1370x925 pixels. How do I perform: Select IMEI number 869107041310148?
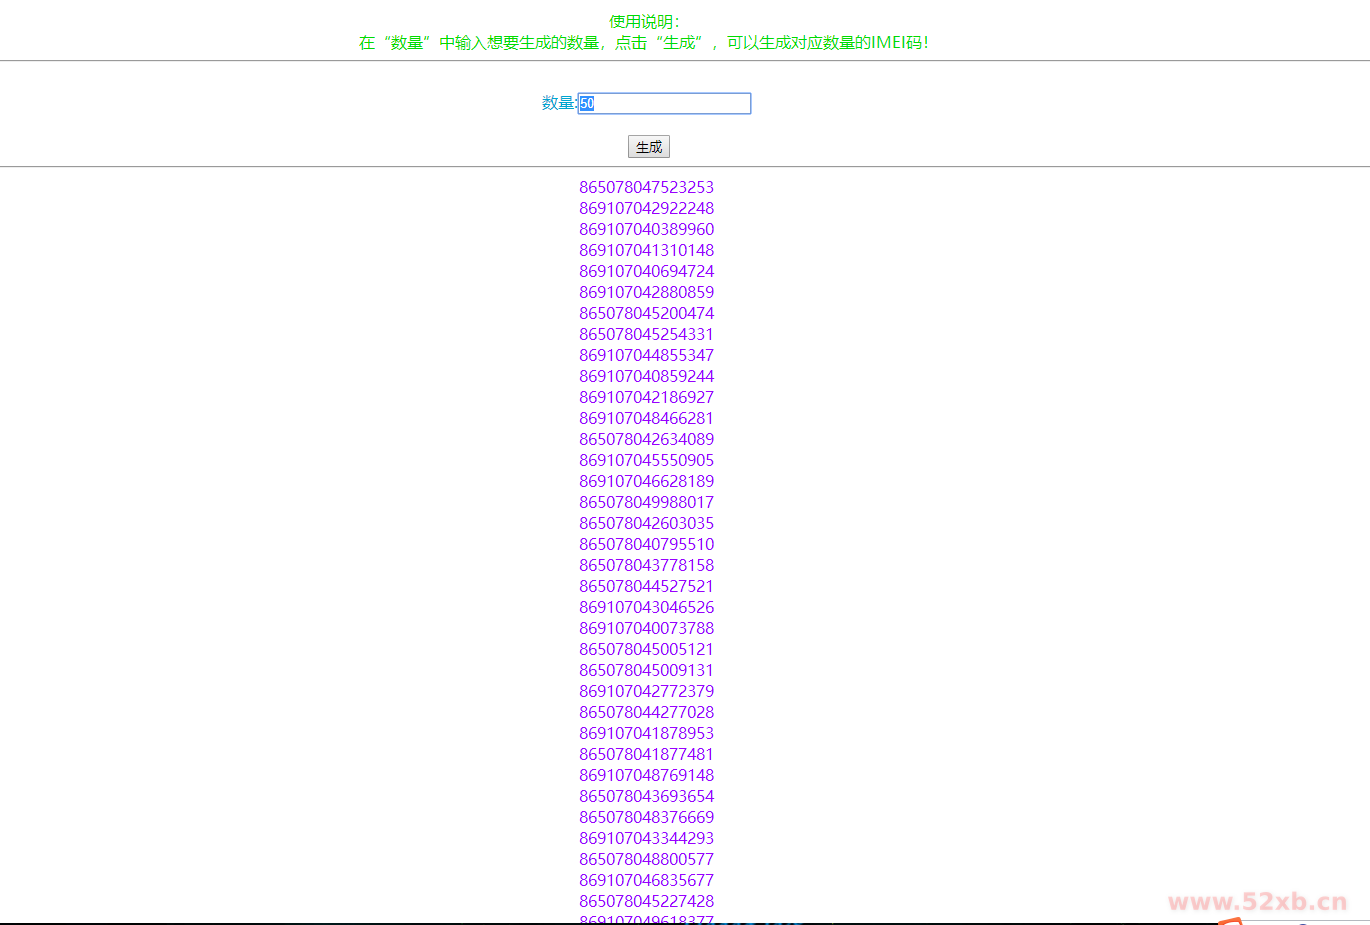point(646,250)
